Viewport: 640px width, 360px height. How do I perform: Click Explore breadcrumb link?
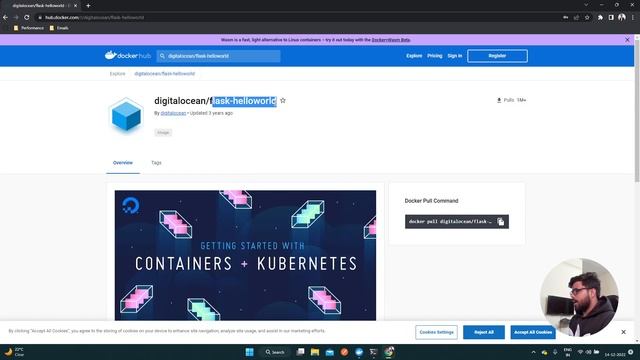(x=118, y=74)
